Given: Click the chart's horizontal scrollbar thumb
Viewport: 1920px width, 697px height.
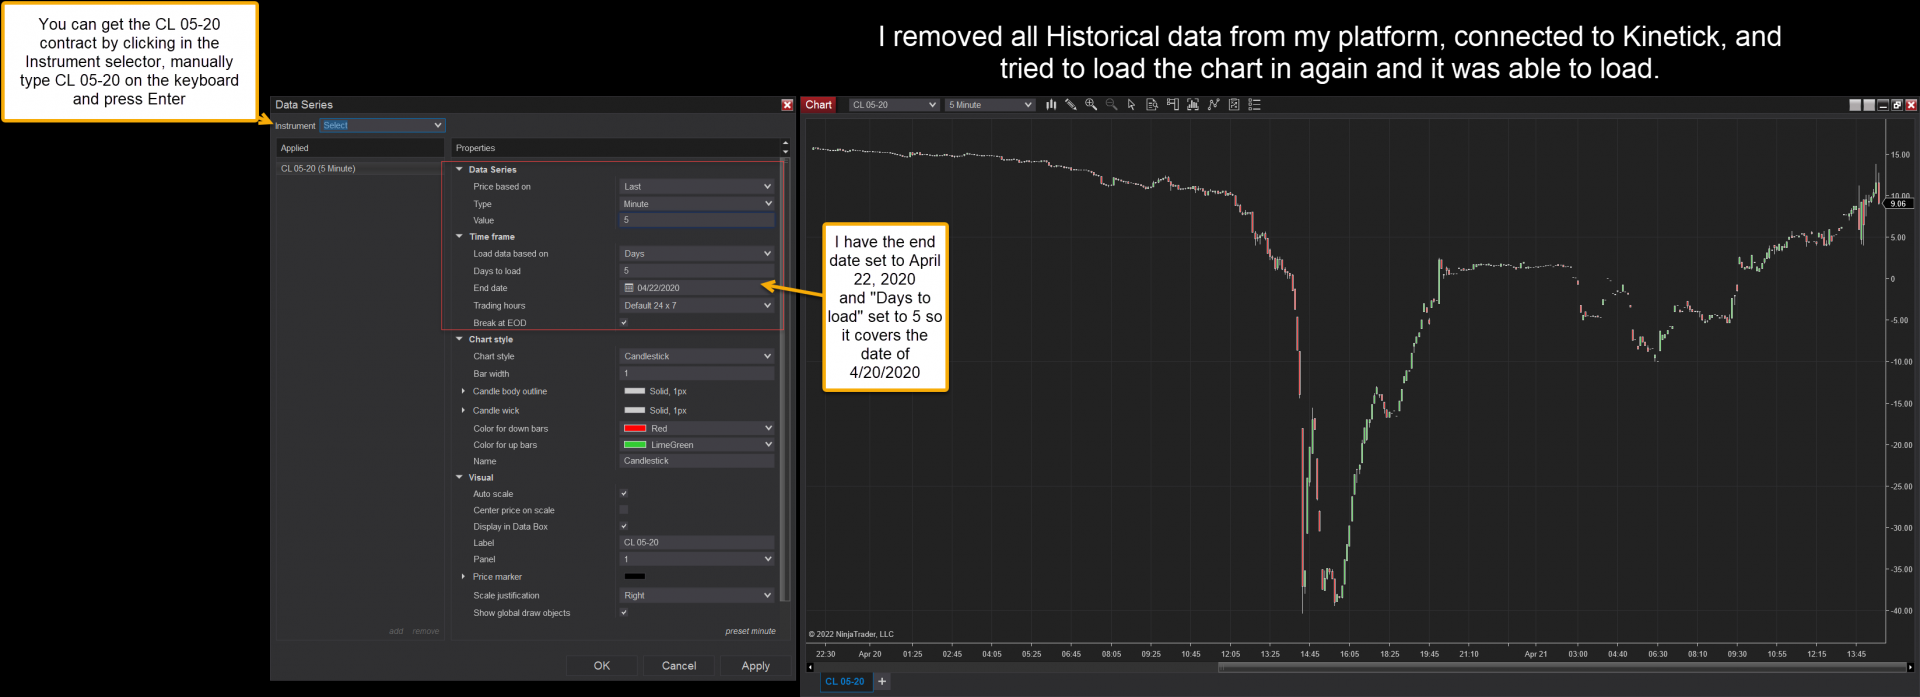Looking at the screenshot, I should tap(1560, 667).
